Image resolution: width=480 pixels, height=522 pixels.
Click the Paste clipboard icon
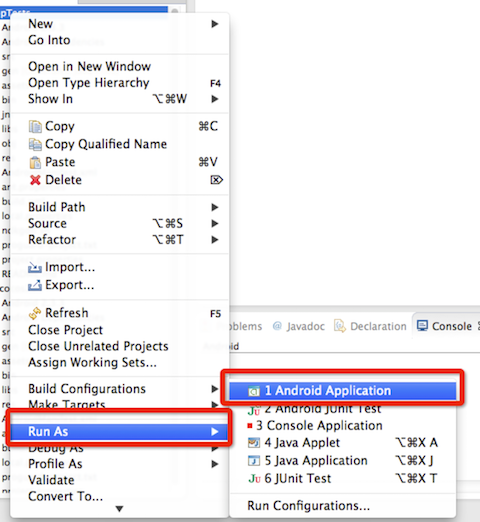coord(35,162)
